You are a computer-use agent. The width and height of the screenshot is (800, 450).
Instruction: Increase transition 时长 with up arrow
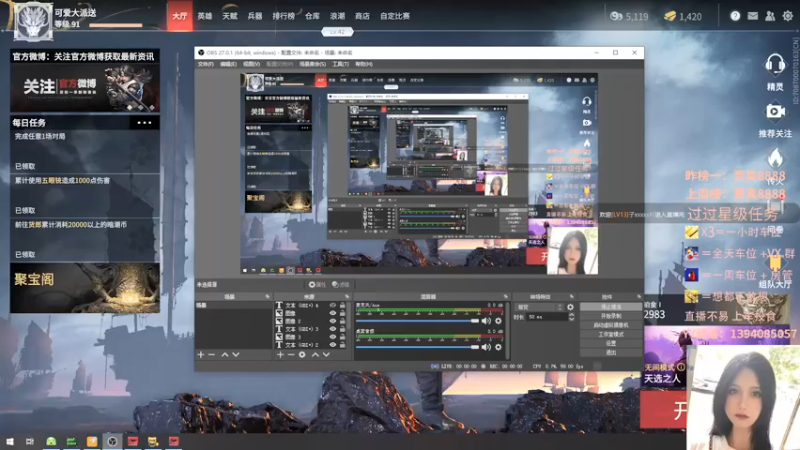pos(571,315)
